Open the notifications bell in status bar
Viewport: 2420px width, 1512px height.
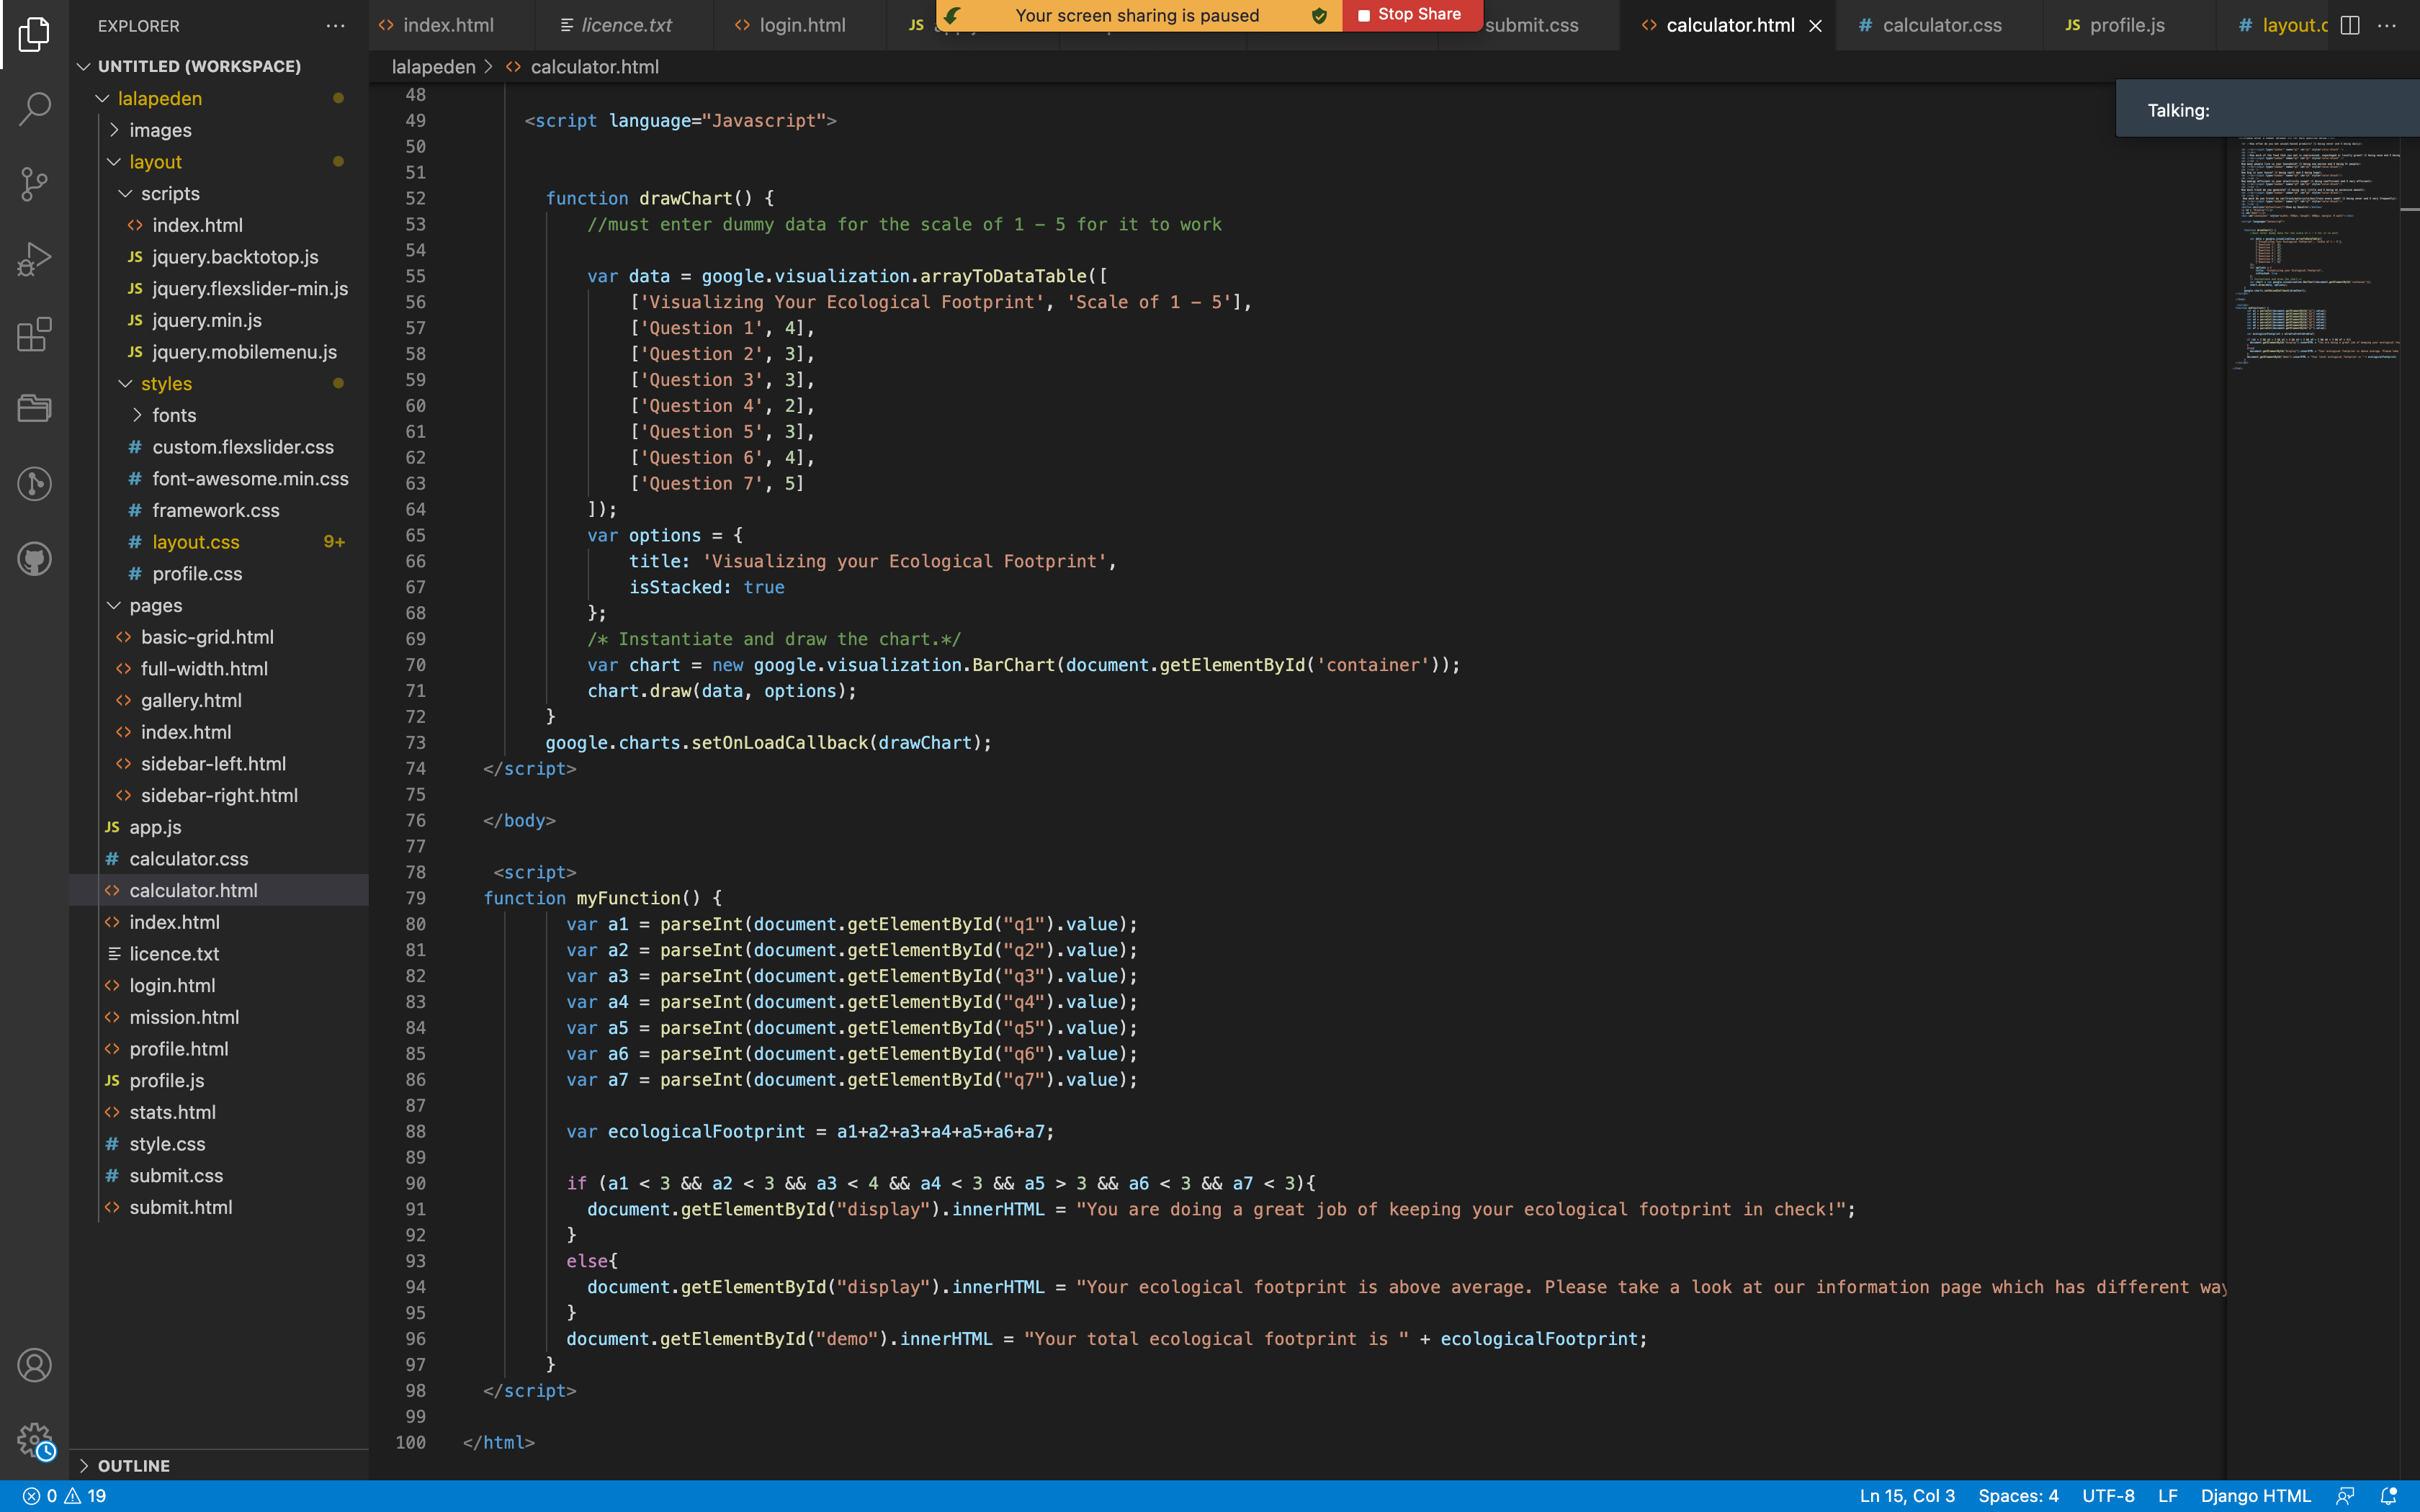coord(2388,1496)
